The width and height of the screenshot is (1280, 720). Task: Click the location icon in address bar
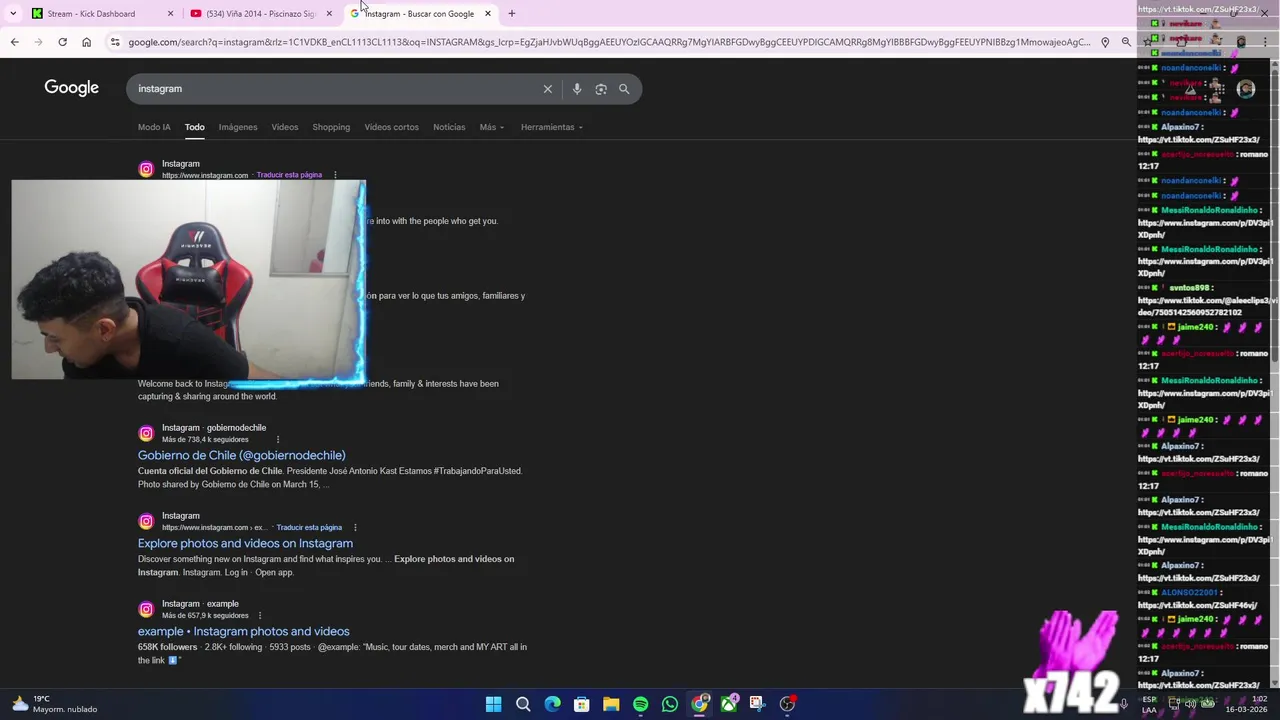click(1105, 42)
